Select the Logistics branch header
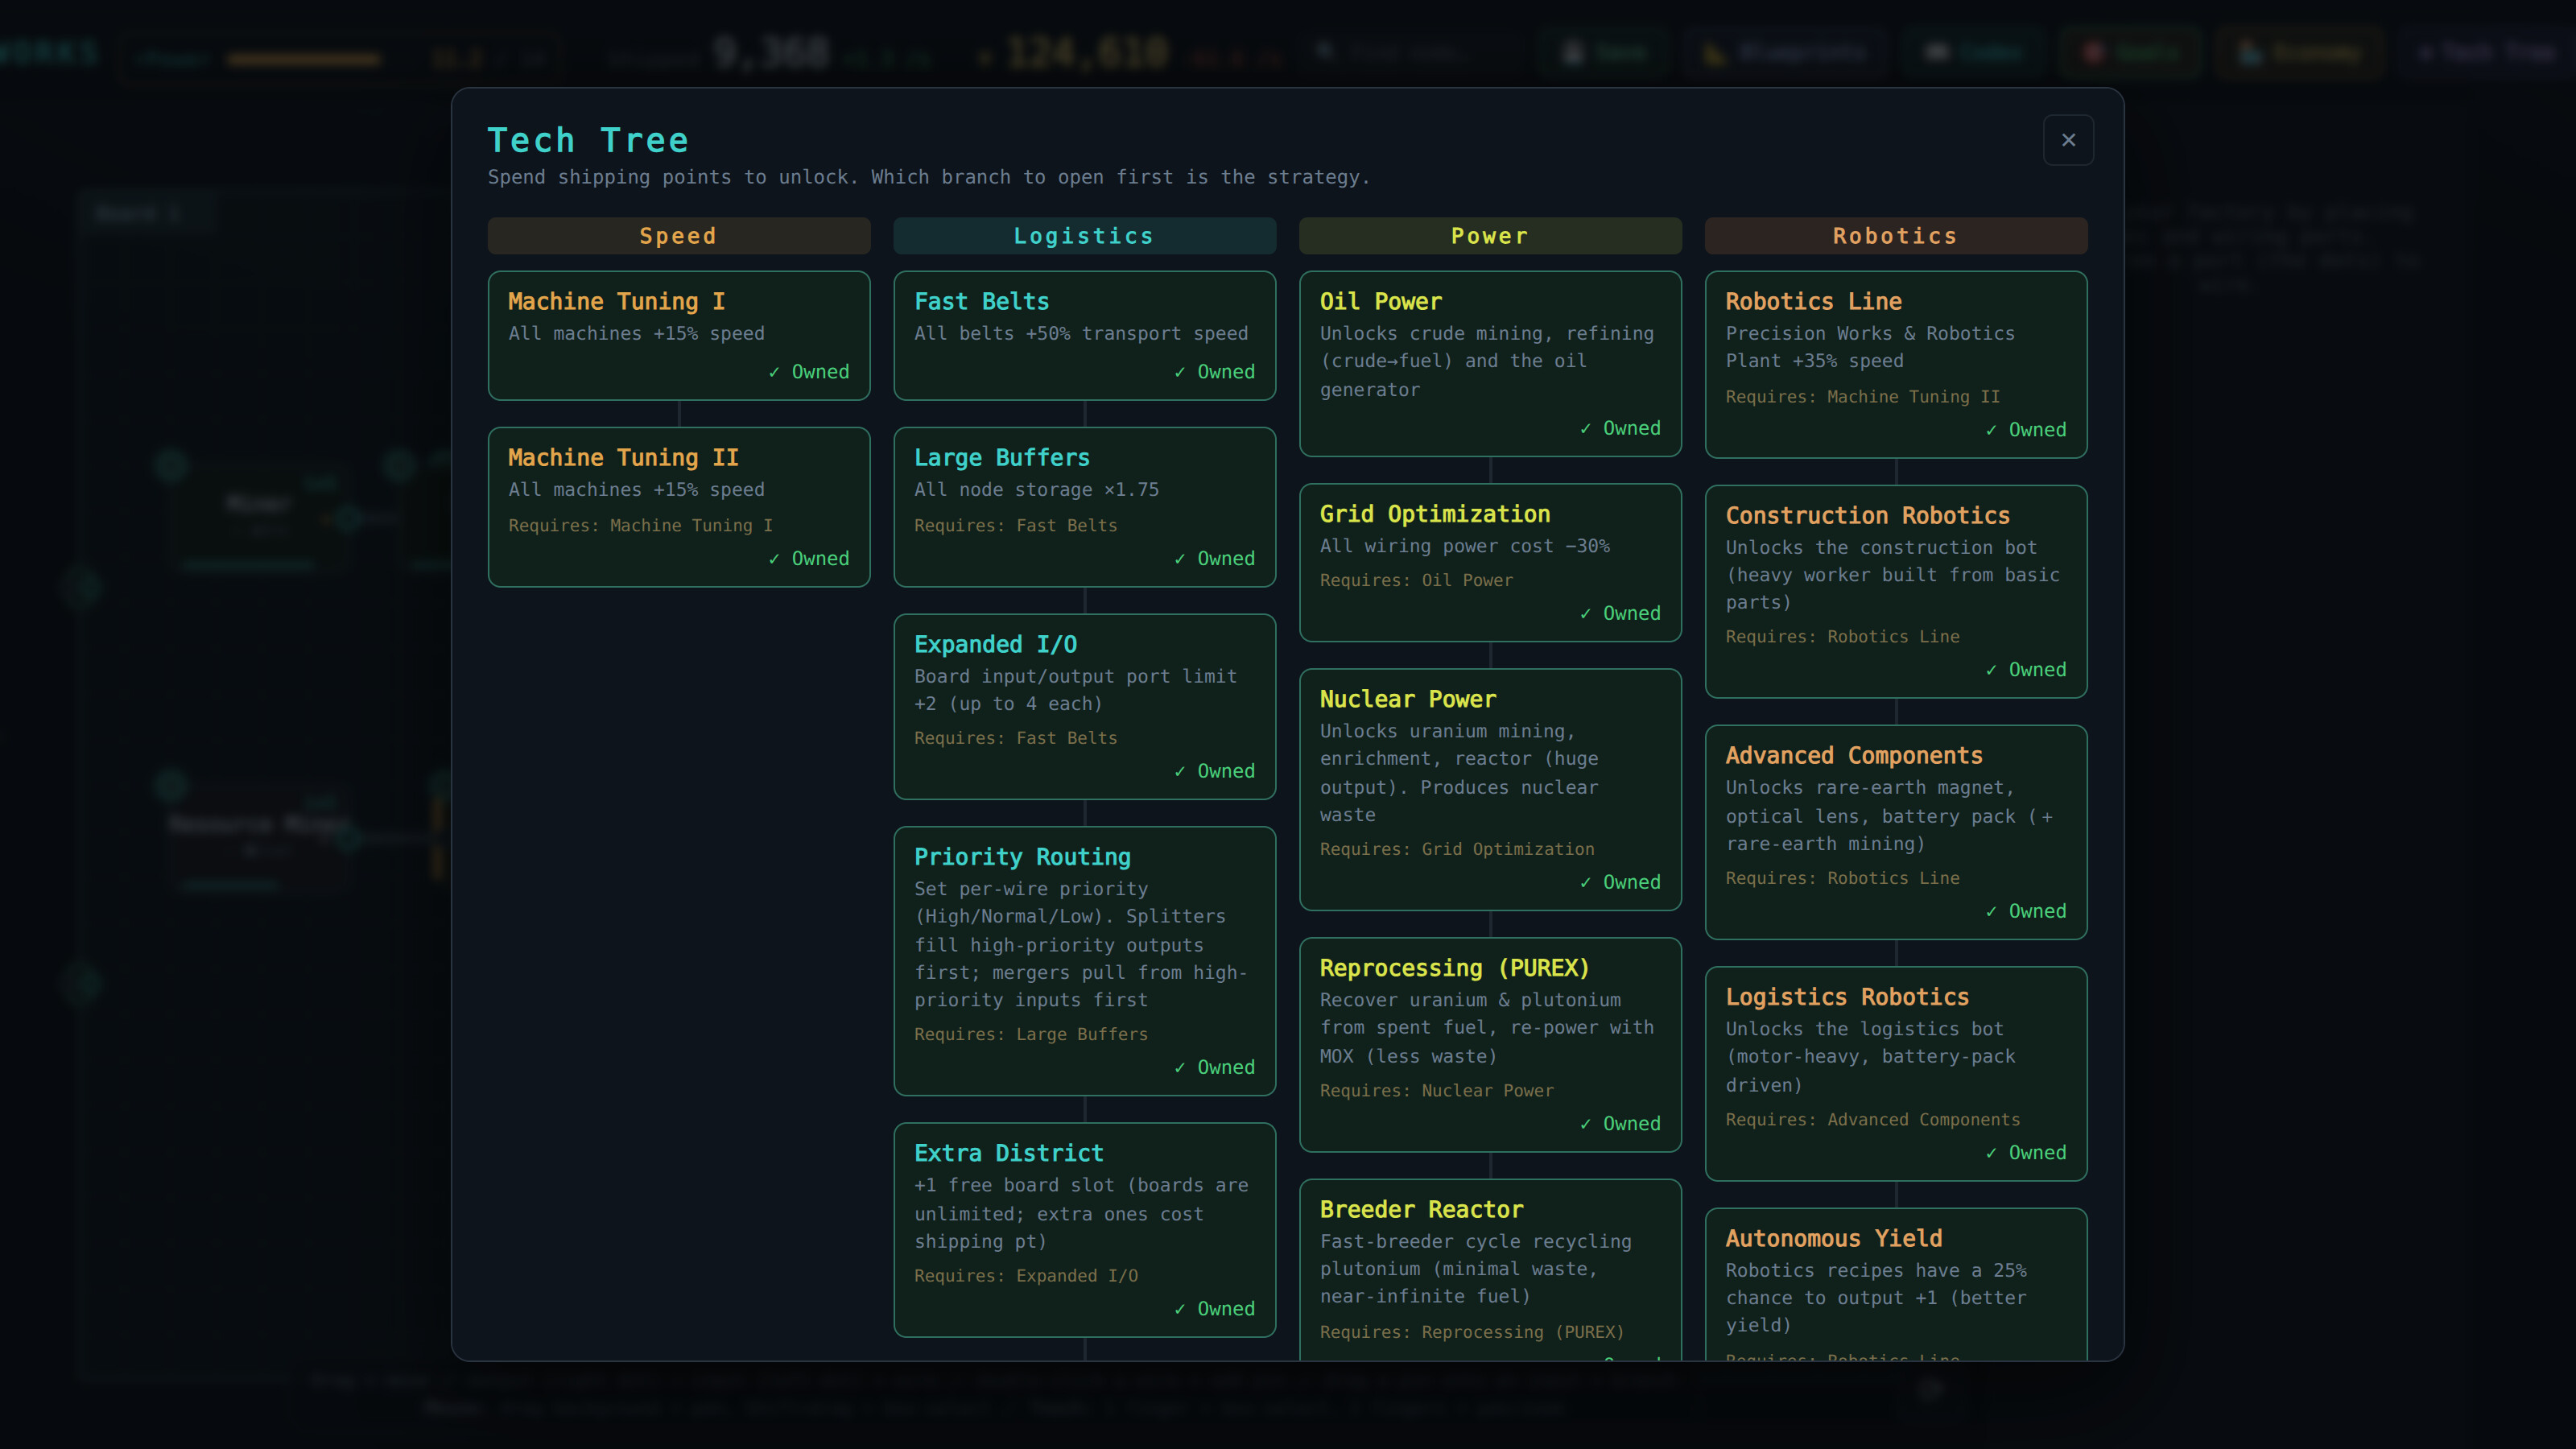This screenshot has width=2576, height=1449. click(1084, 236)
